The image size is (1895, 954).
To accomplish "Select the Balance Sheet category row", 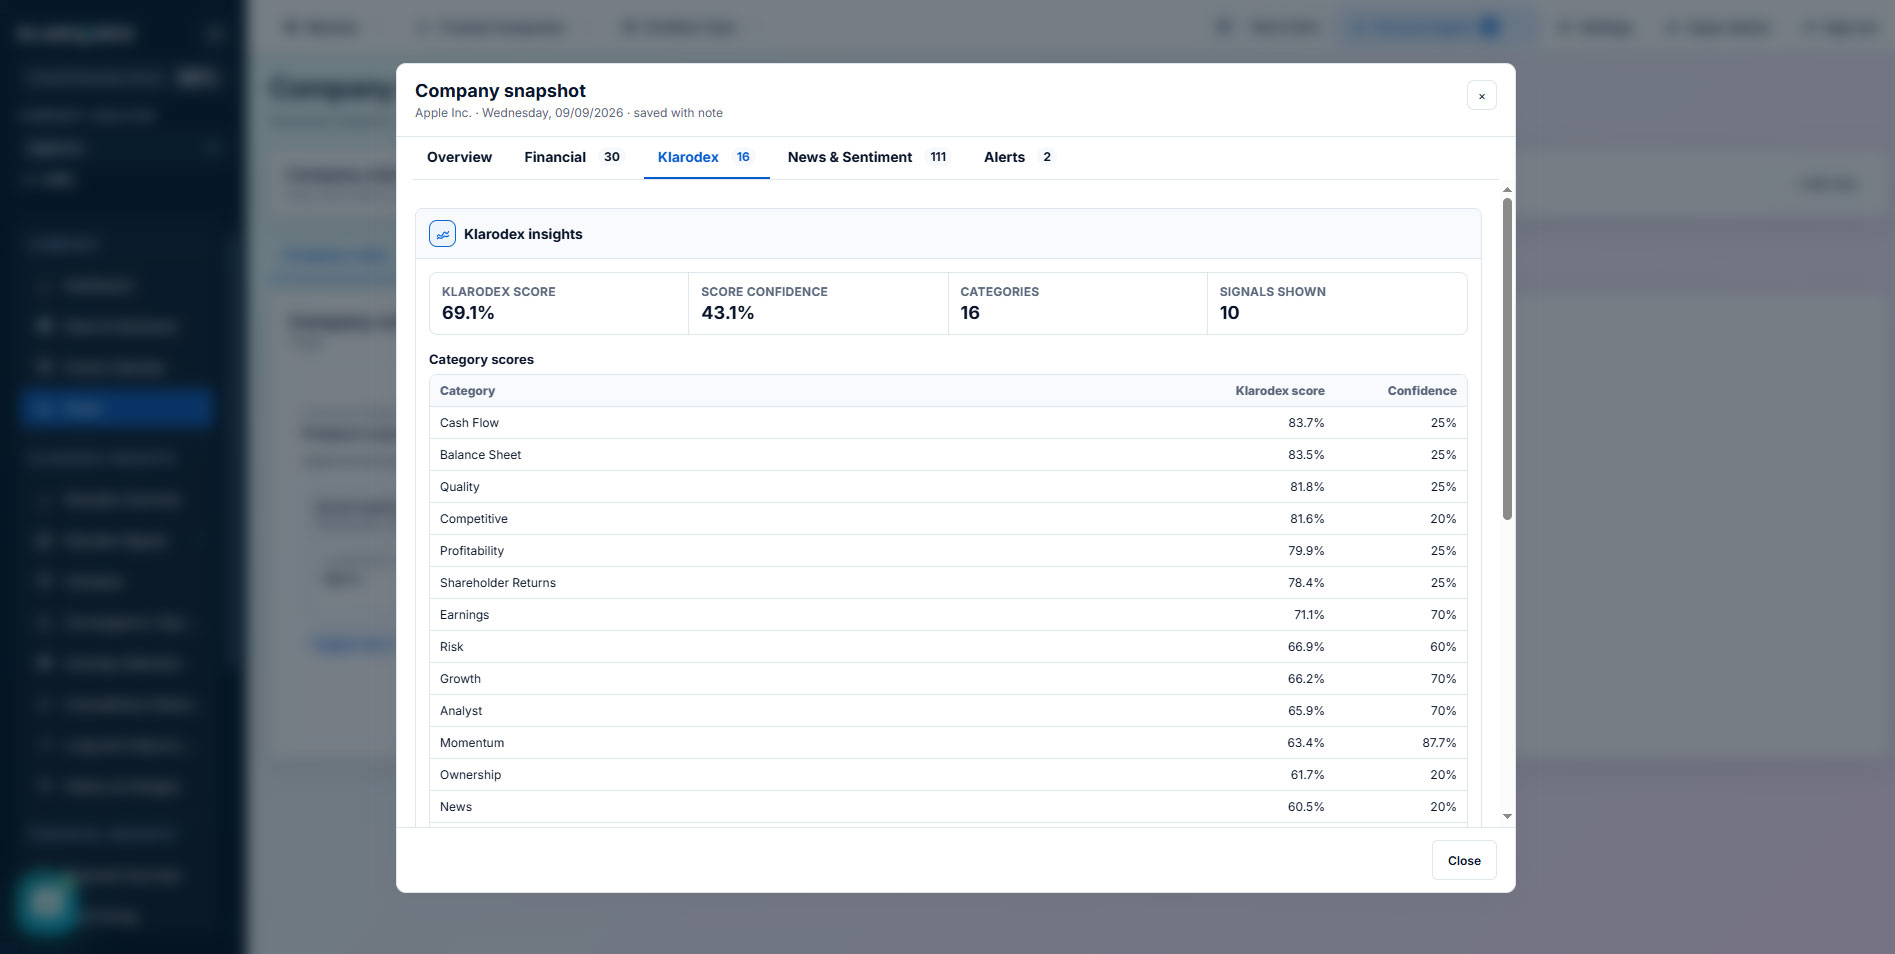I will click(948, 455).
